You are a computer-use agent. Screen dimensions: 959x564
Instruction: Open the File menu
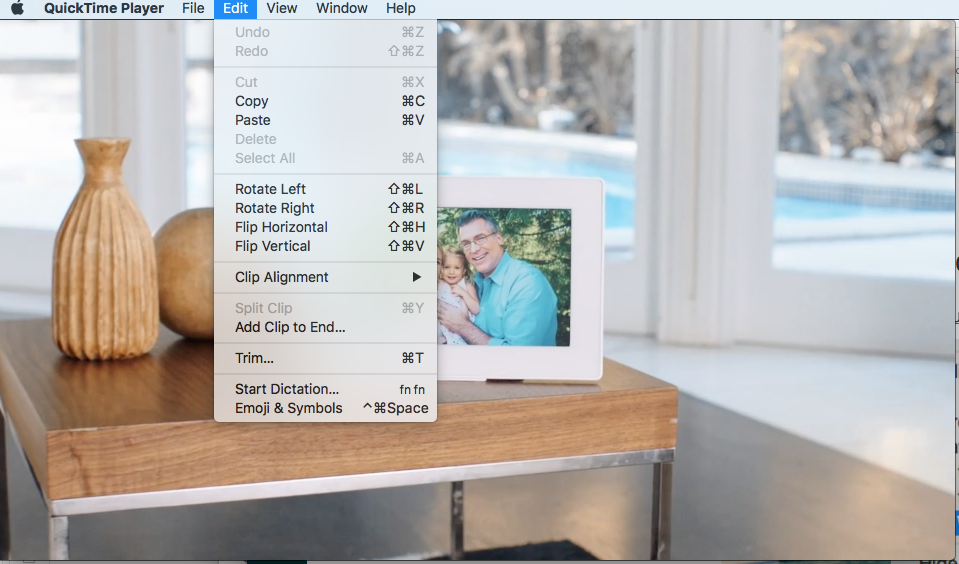pos(193,9)
